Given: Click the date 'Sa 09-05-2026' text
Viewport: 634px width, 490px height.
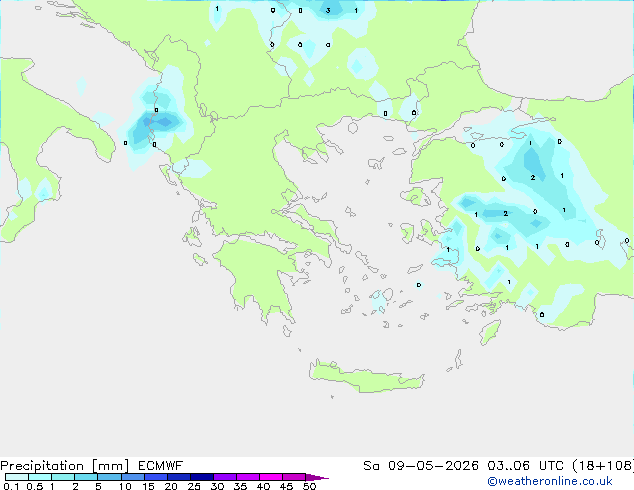Looking at the screenshot, I should [x=421, y=466].
